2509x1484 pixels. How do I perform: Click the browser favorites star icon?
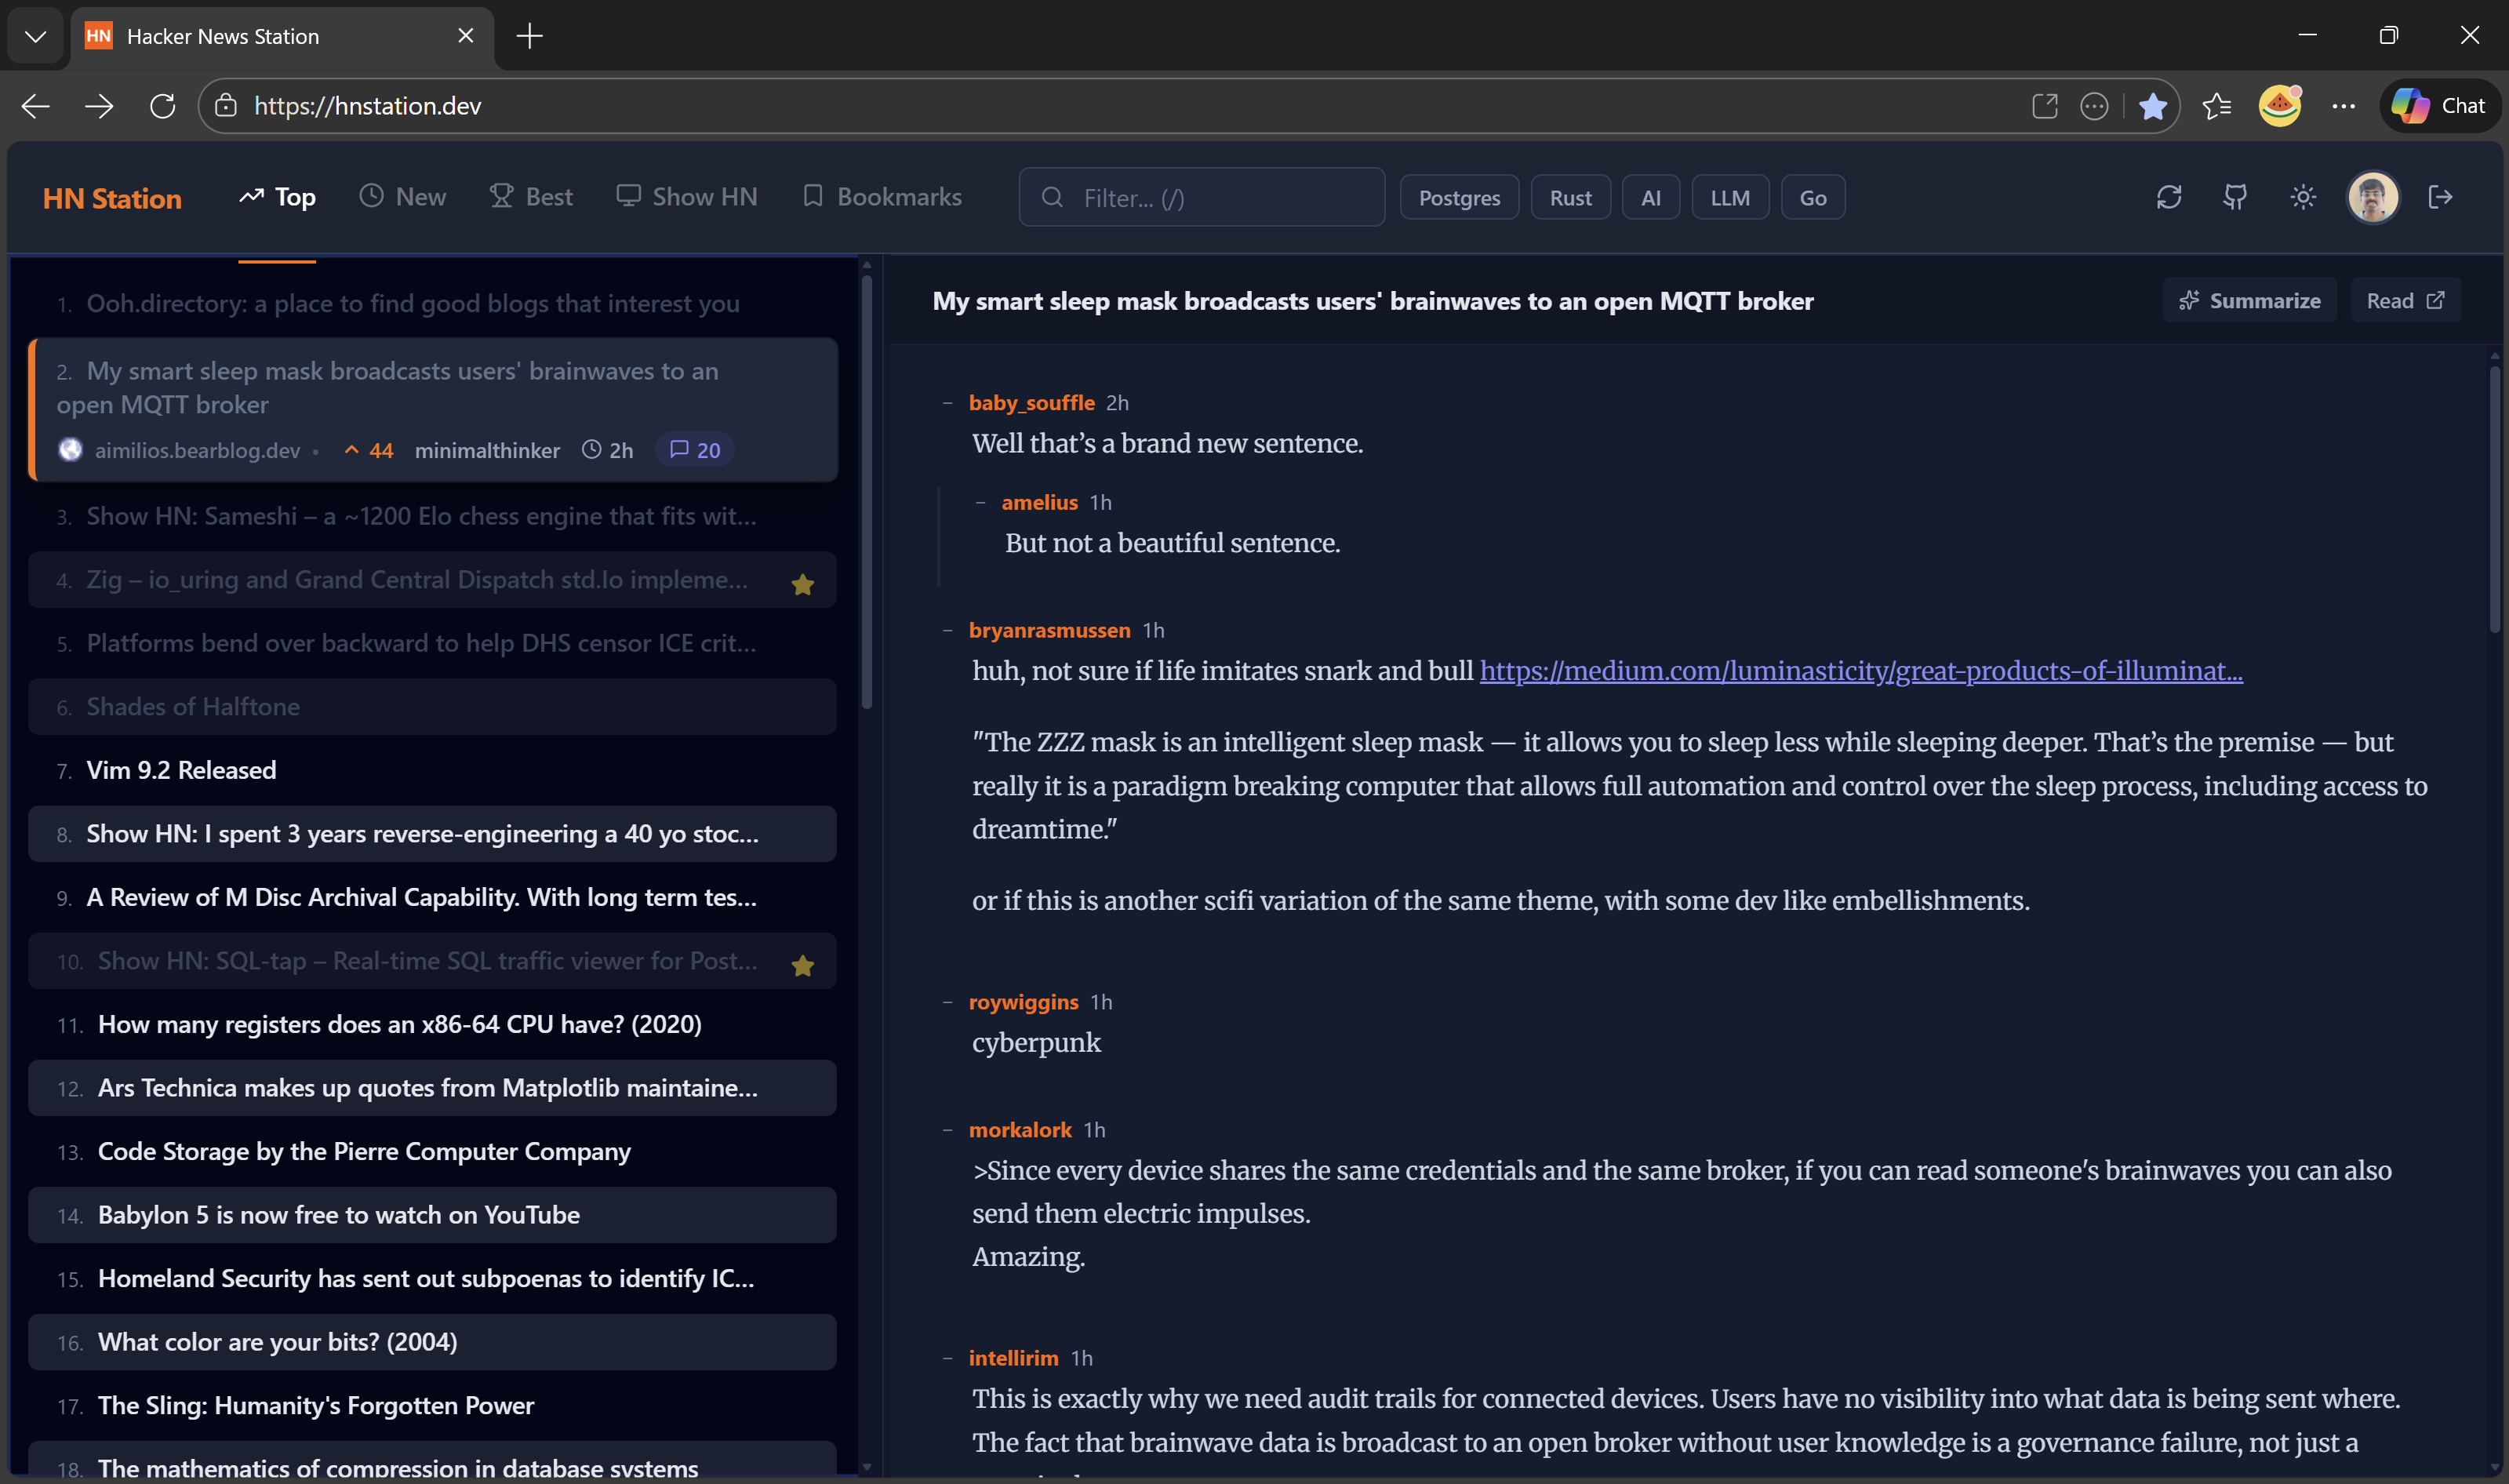[2153, 106]
